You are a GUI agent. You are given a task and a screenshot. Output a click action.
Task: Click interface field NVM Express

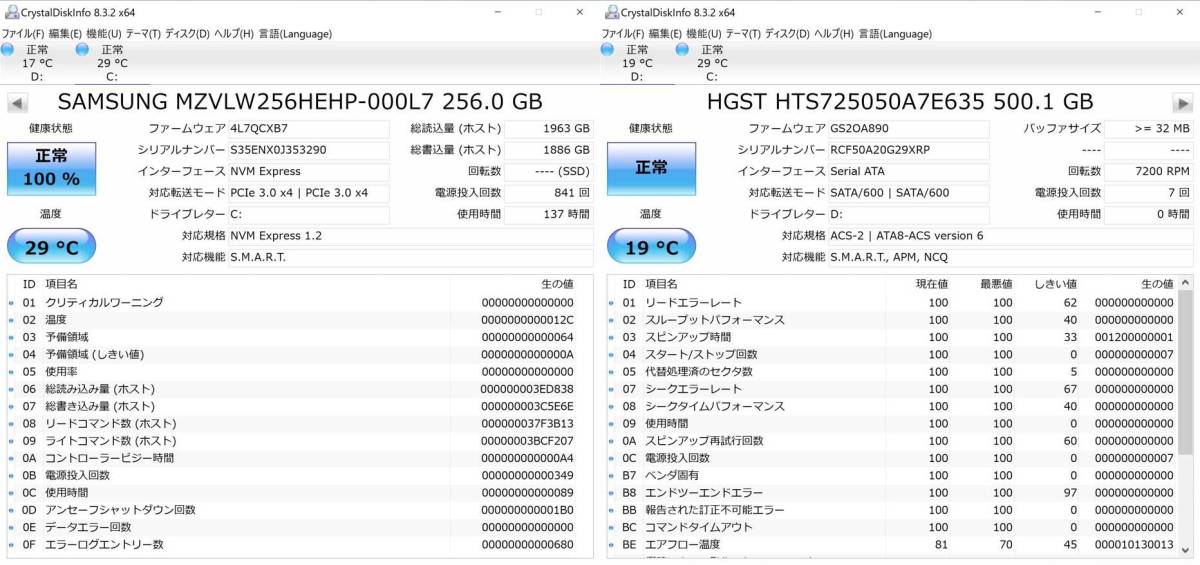pos(308,172)
